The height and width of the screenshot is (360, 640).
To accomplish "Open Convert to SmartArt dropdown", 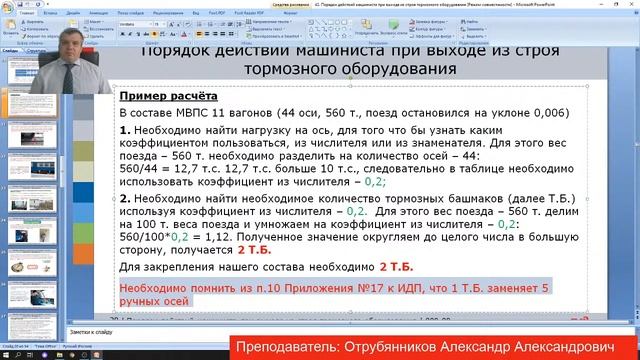I will click(274, 36).
